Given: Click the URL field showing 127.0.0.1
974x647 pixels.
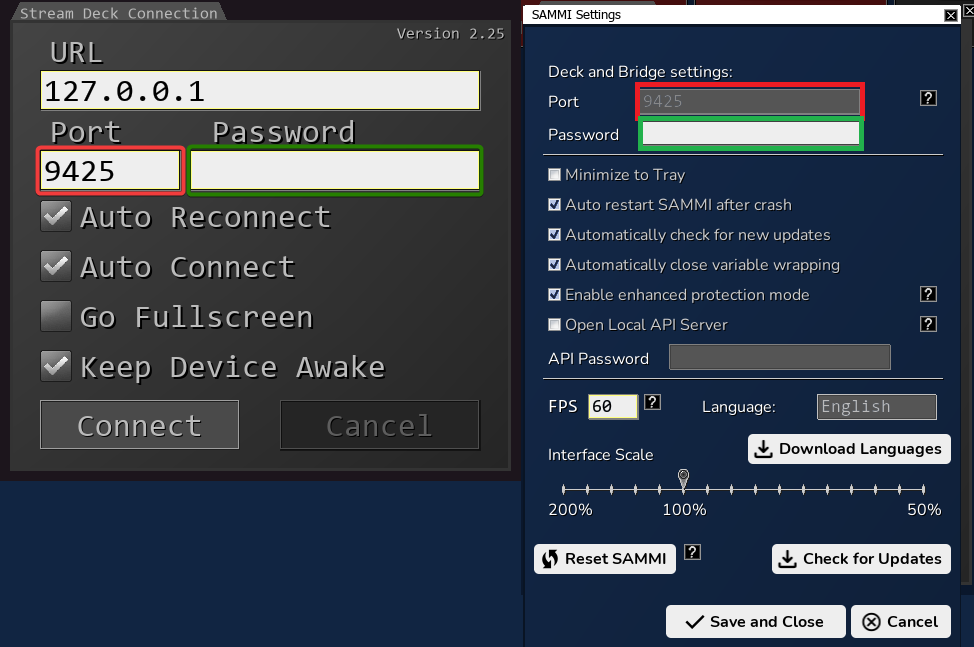Looking at the screenshot, I should point(260,91).
